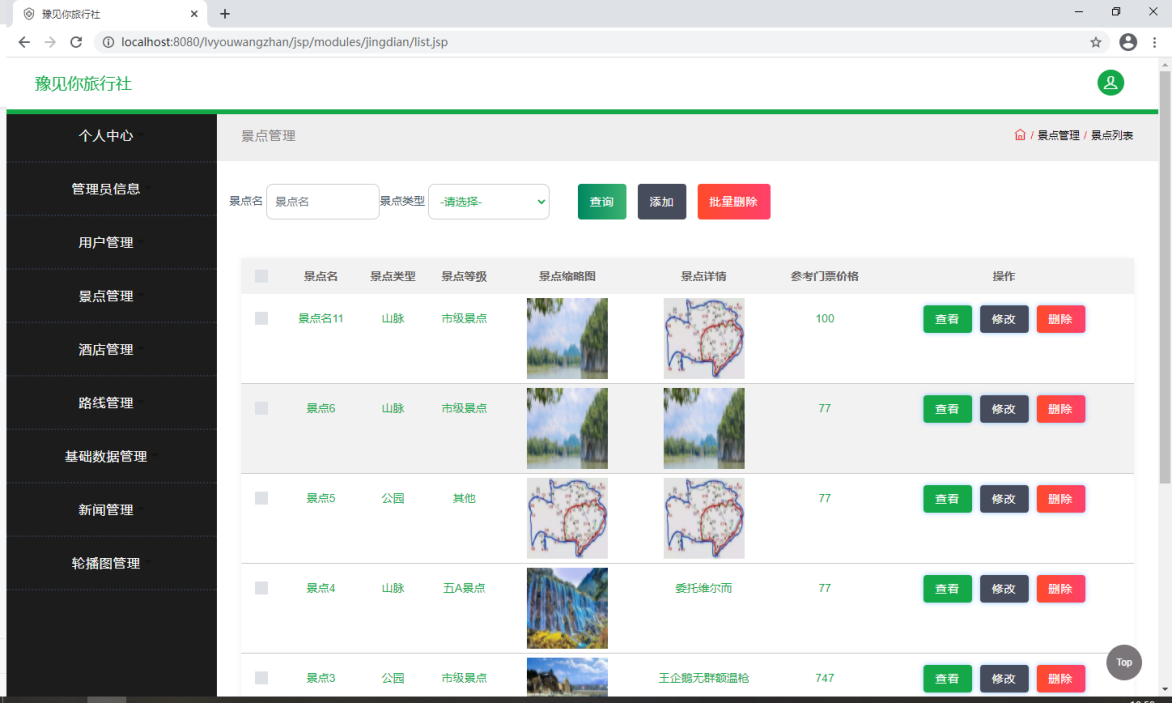Open the 景点类型 dropdown
This screenshot has height=703, width=1172.
(x=489, y=202)
